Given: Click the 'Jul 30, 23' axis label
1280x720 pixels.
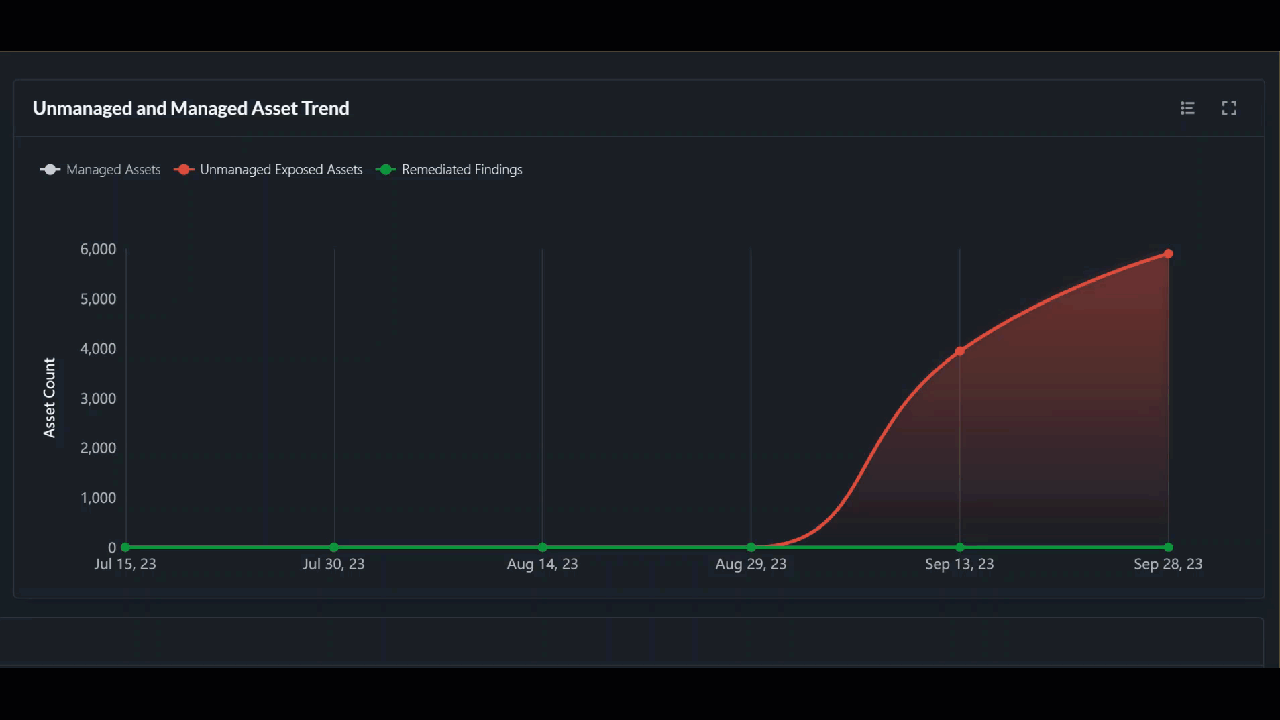Looking at the screenshot, I should coord(334,564).
